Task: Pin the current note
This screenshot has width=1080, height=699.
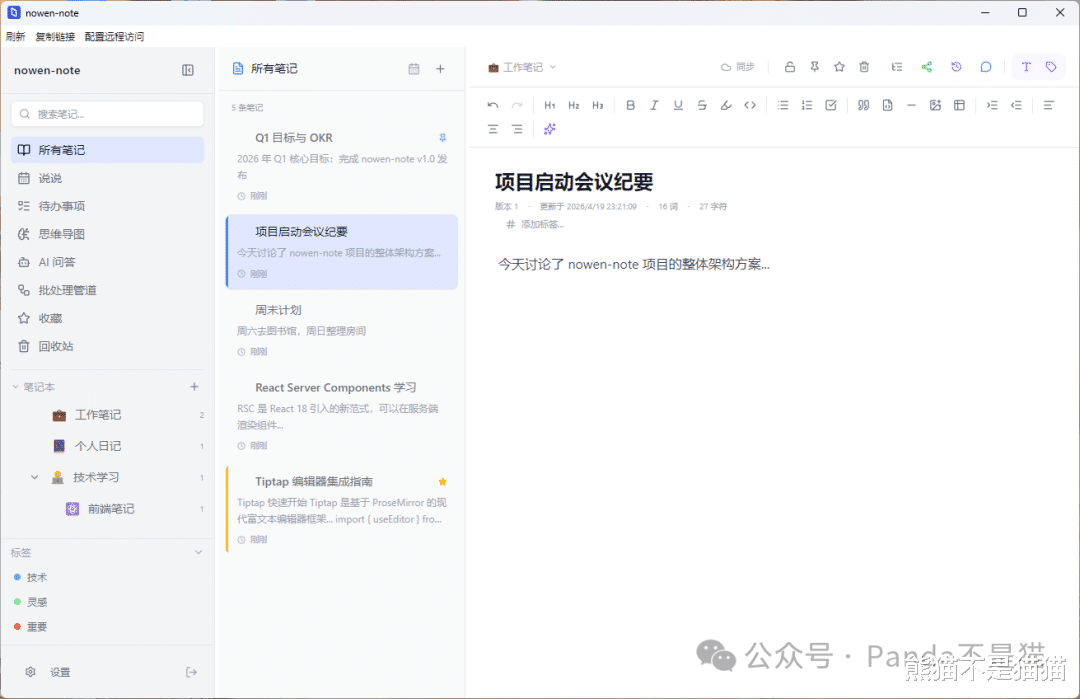Action: (x=814, y=67)
